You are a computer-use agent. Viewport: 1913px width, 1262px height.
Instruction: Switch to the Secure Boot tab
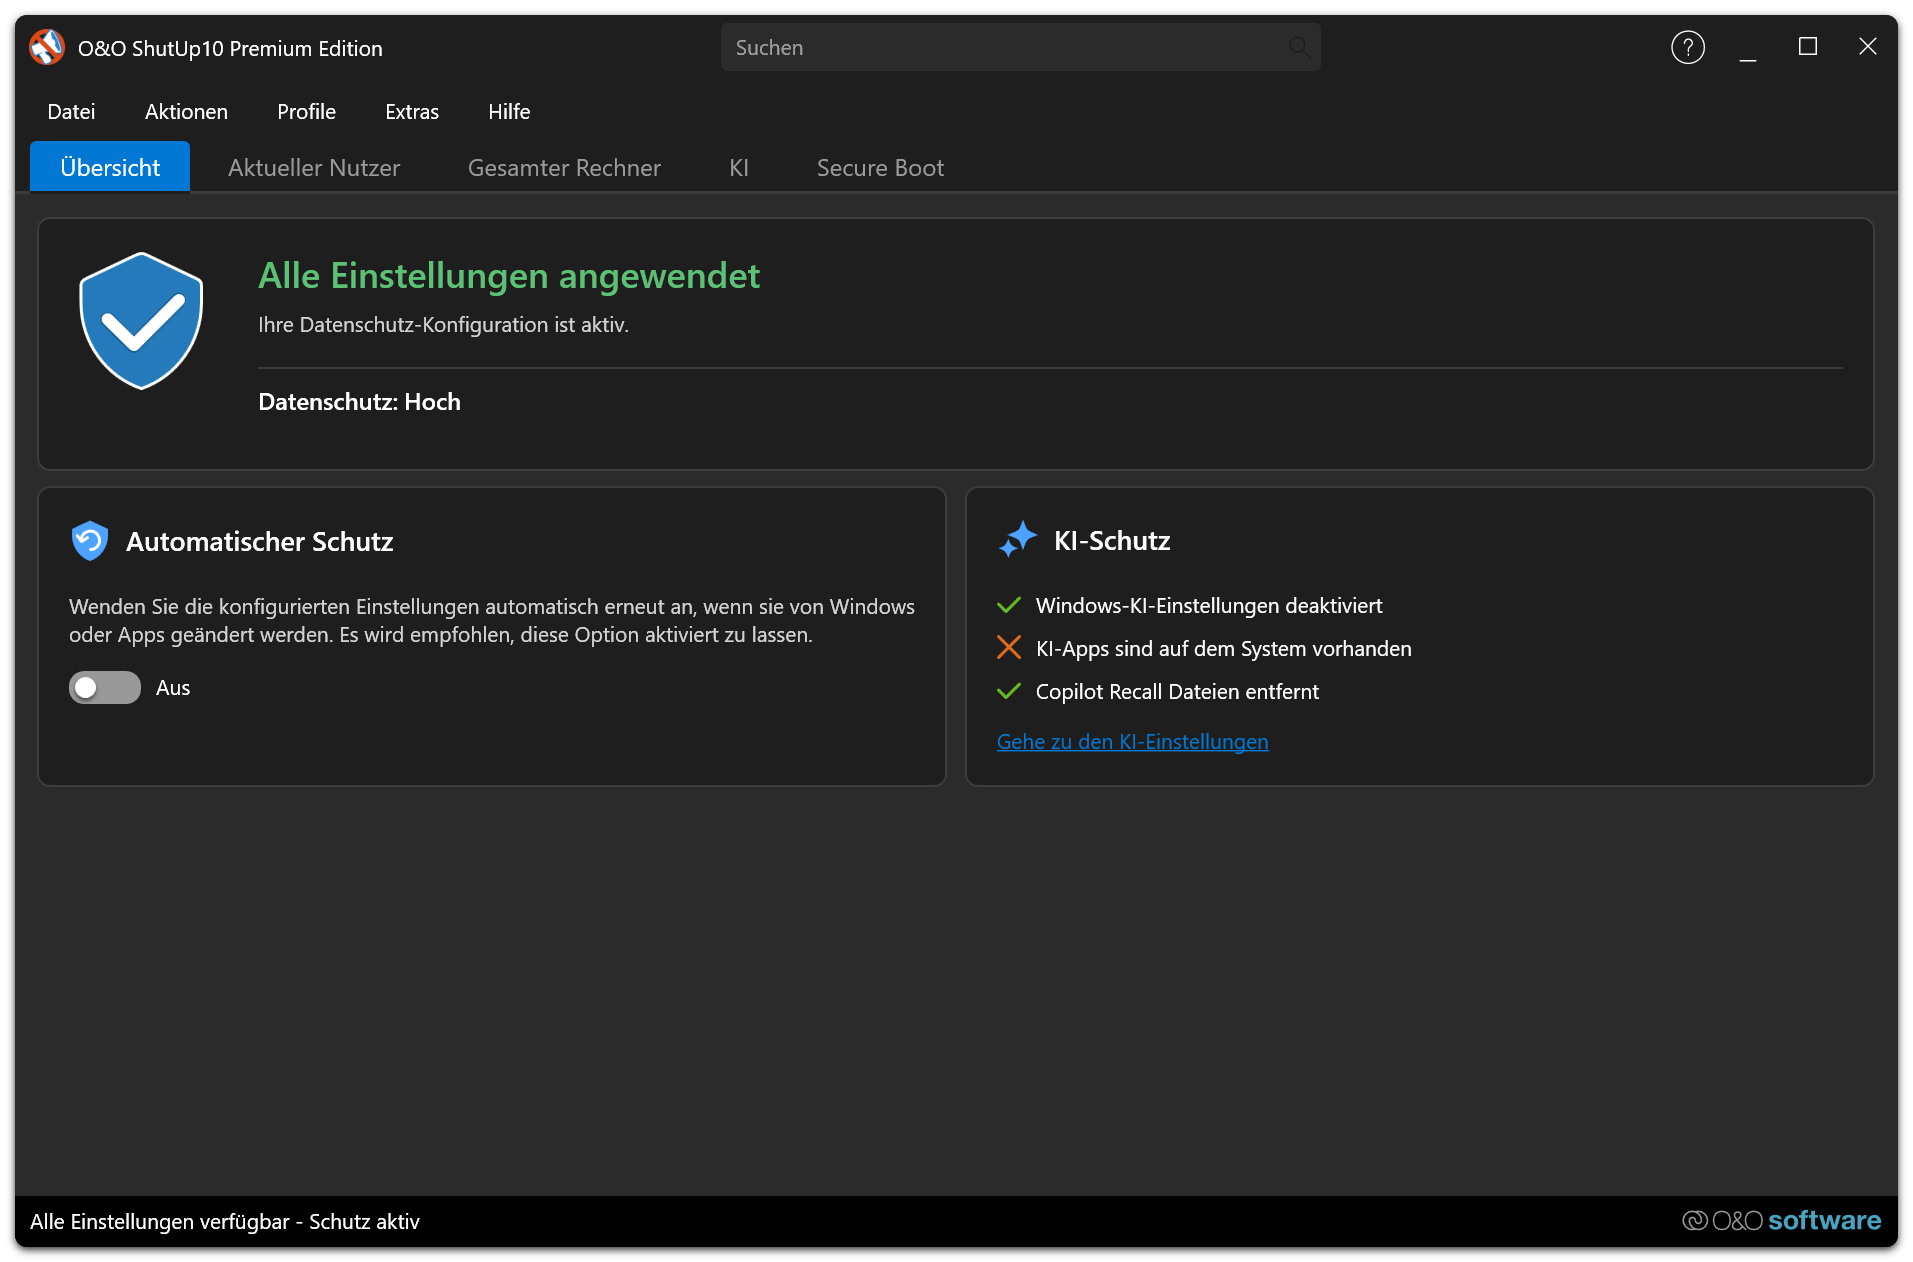[880, 167]
